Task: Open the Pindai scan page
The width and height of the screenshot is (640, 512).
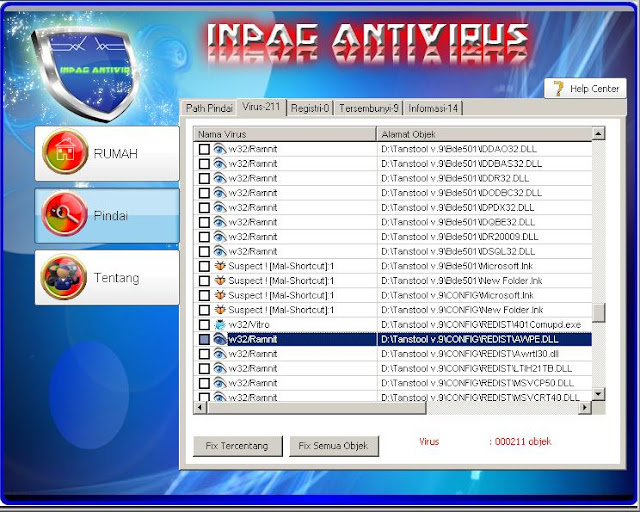Action: [107, 216]
